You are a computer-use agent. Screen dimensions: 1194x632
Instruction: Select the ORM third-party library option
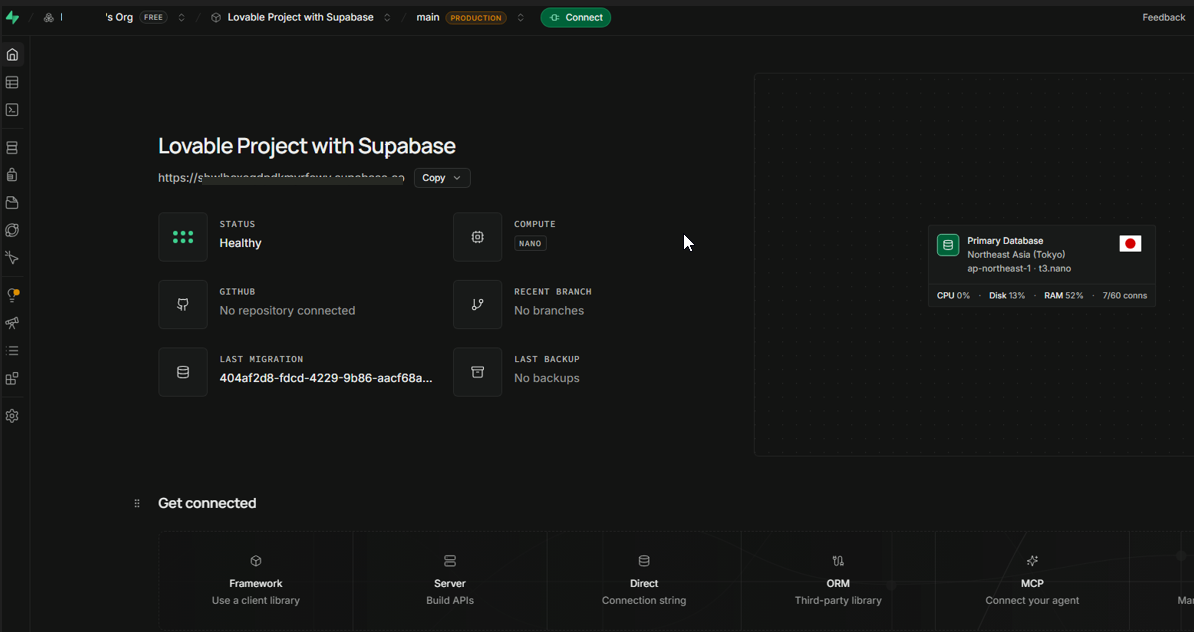pyautogui.click(x=838, y=581)
